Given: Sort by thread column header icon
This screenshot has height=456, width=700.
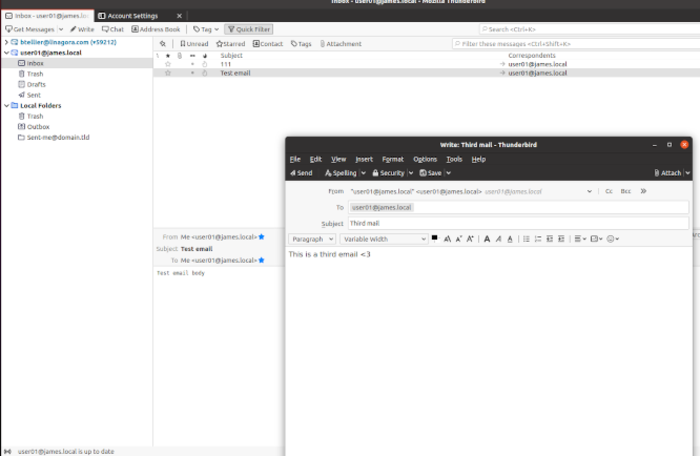Looking at the screenshot, I should (157, 55).
